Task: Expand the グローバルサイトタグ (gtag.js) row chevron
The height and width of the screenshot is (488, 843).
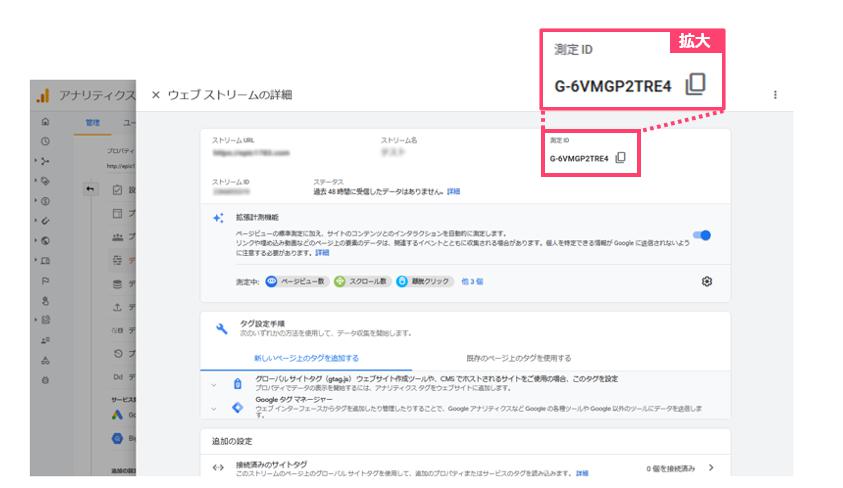Action: [214, 385]
